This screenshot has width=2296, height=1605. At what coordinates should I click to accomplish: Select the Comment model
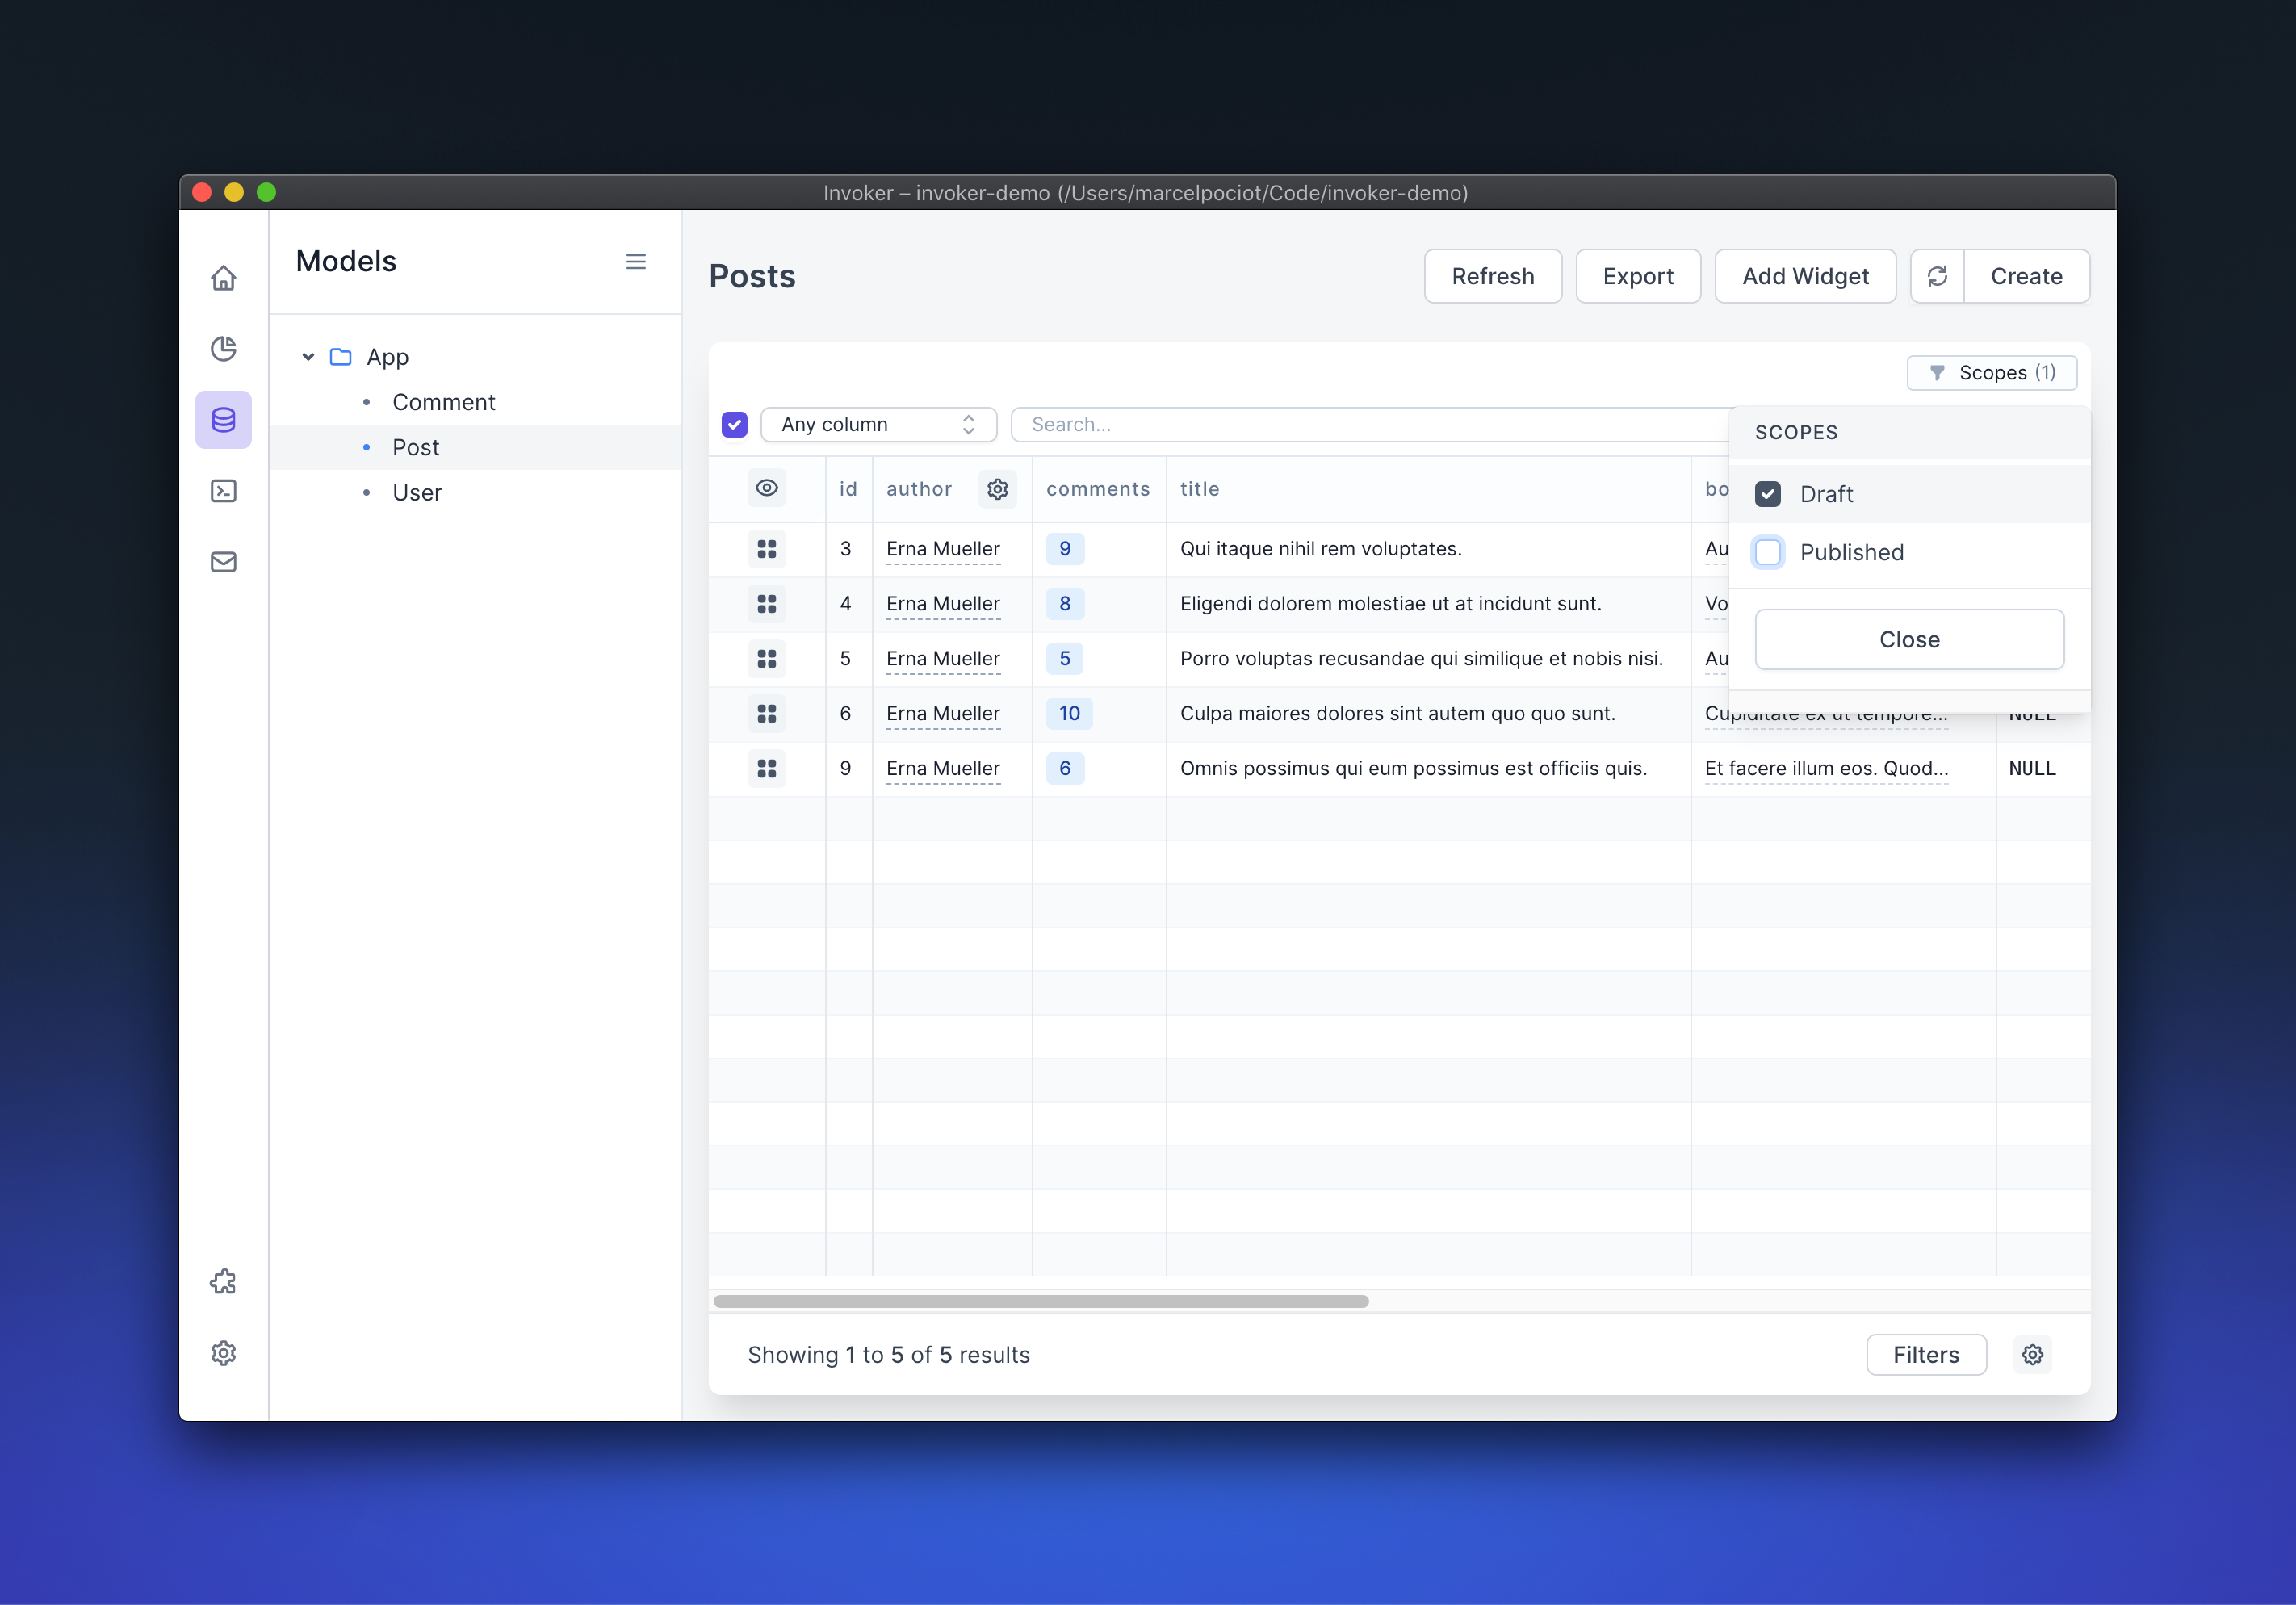coord(443,402)
